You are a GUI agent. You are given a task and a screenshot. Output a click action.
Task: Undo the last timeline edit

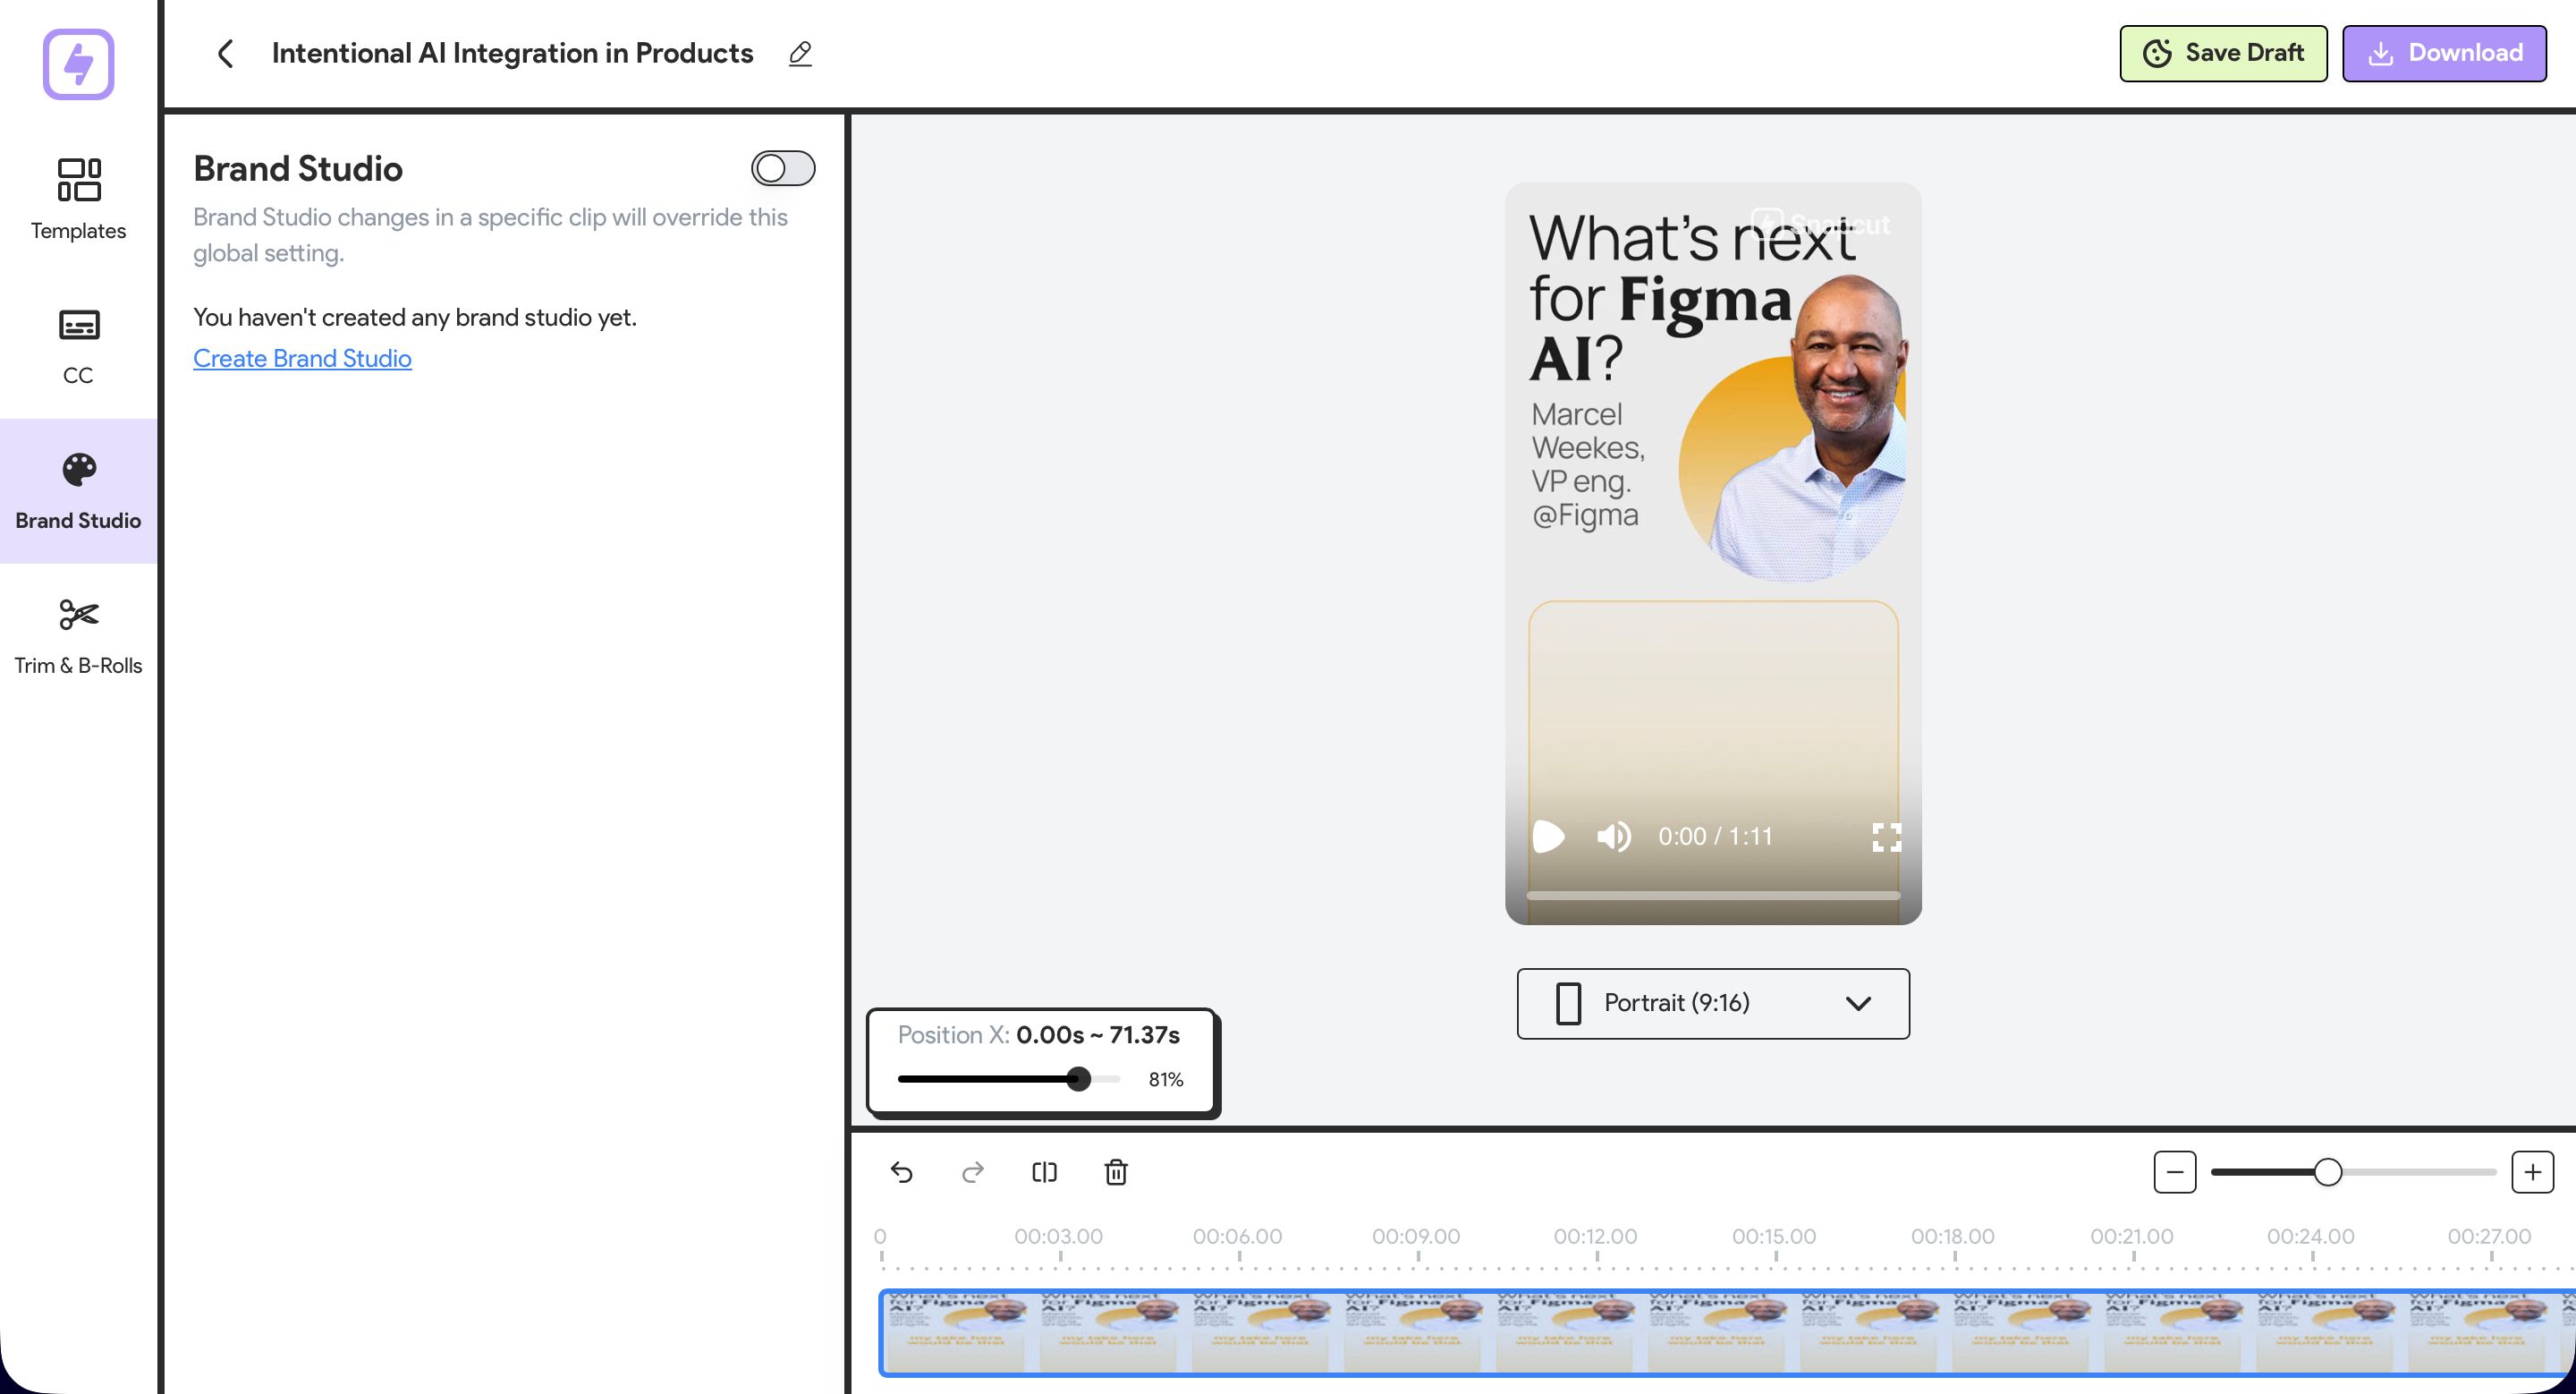coord(902,1172)
